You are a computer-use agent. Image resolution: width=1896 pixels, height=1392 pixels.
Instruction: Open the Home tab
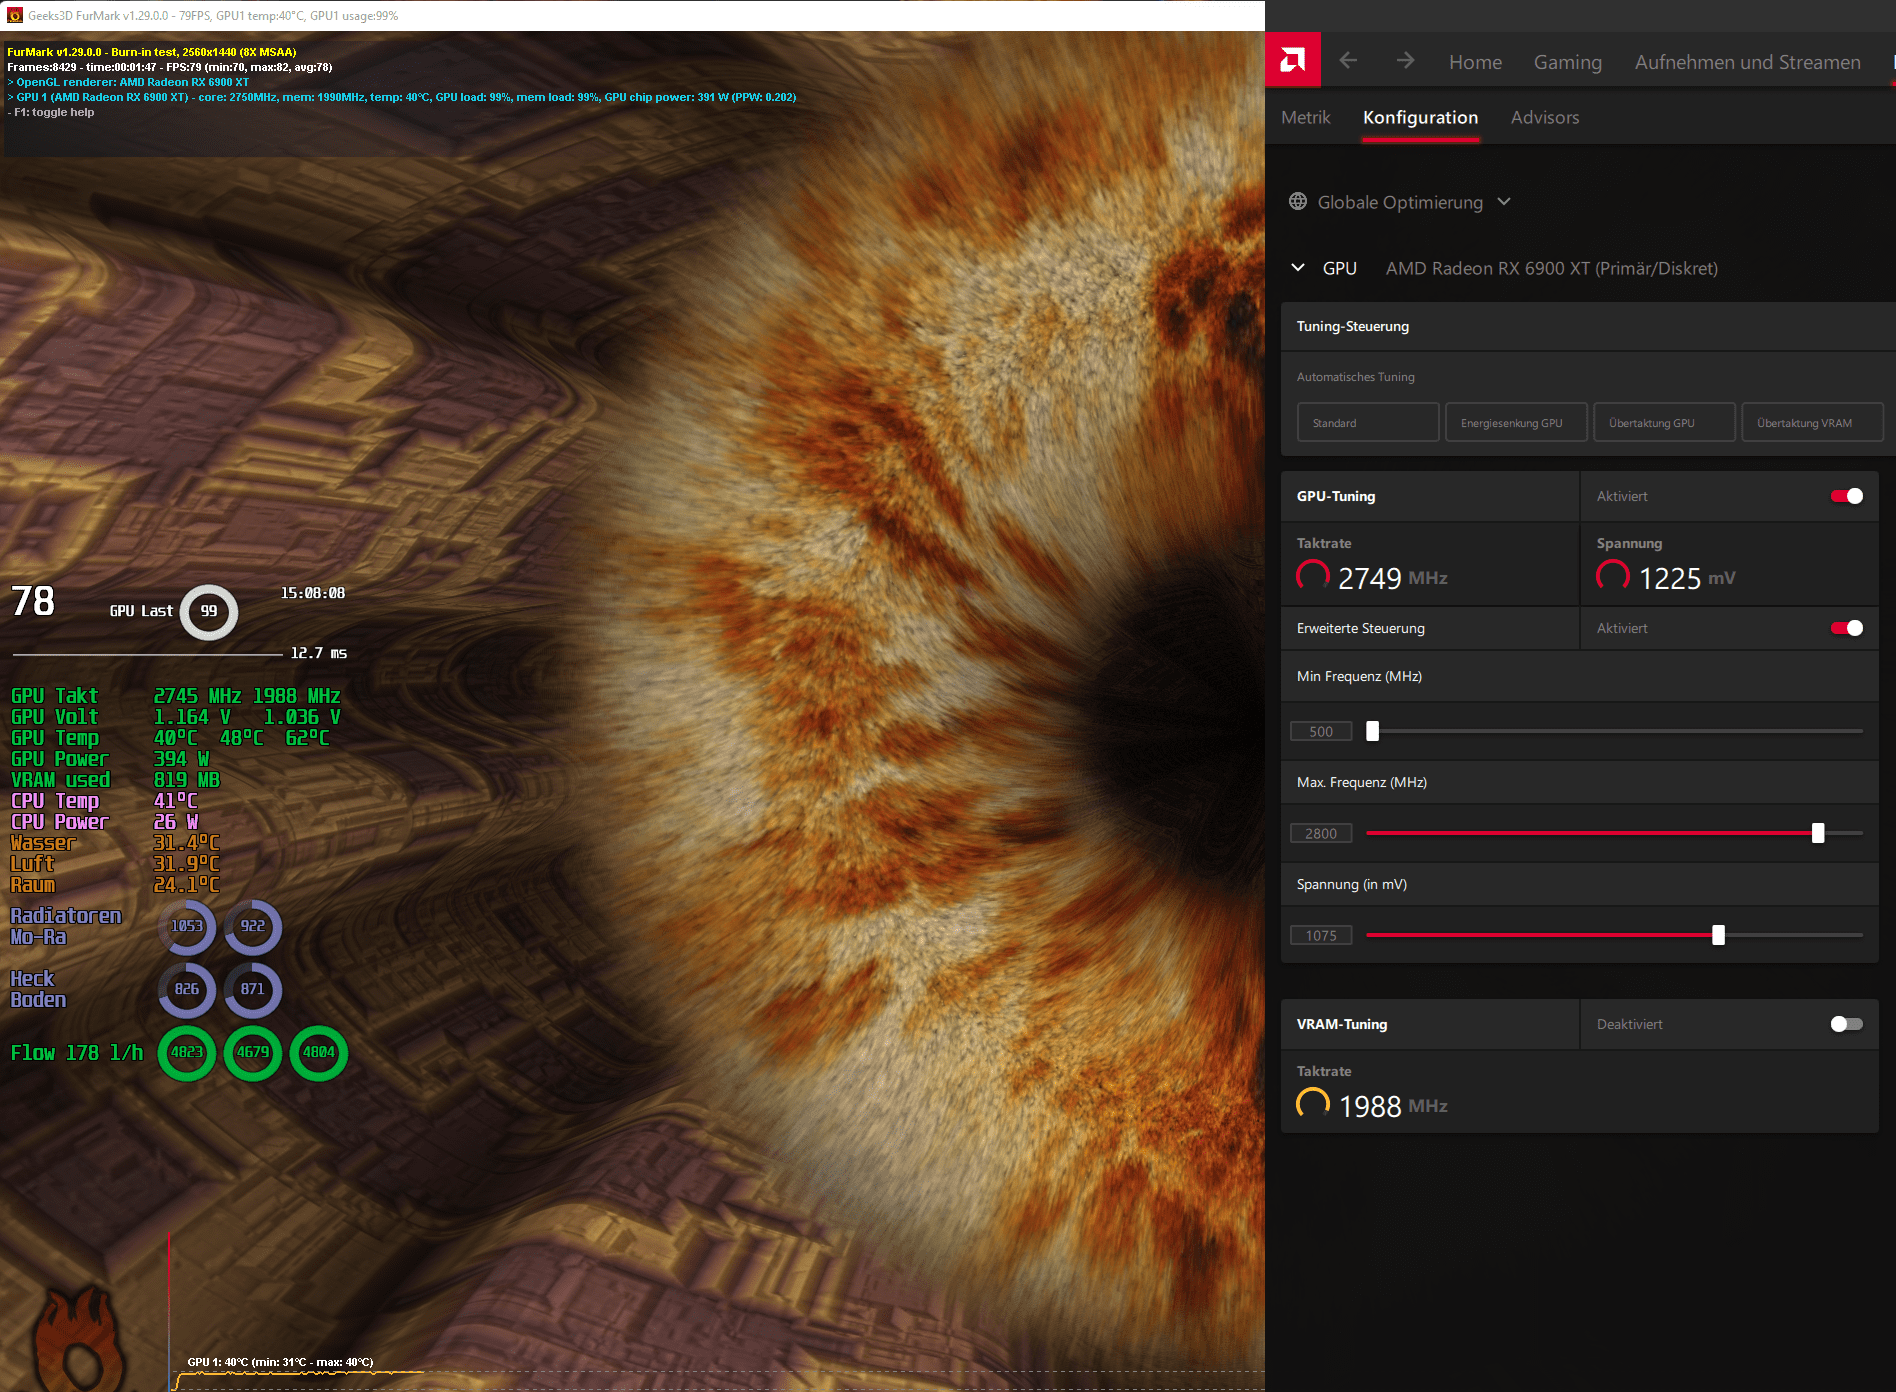(1475, 62)
